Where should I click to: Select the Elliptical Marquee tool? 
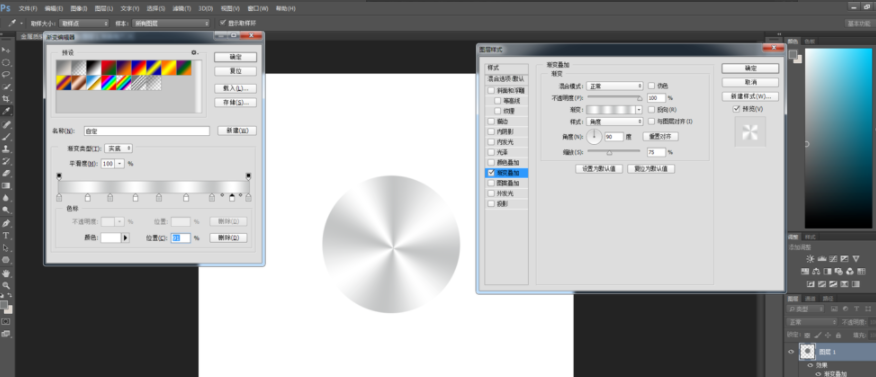(x=7, y=63)
